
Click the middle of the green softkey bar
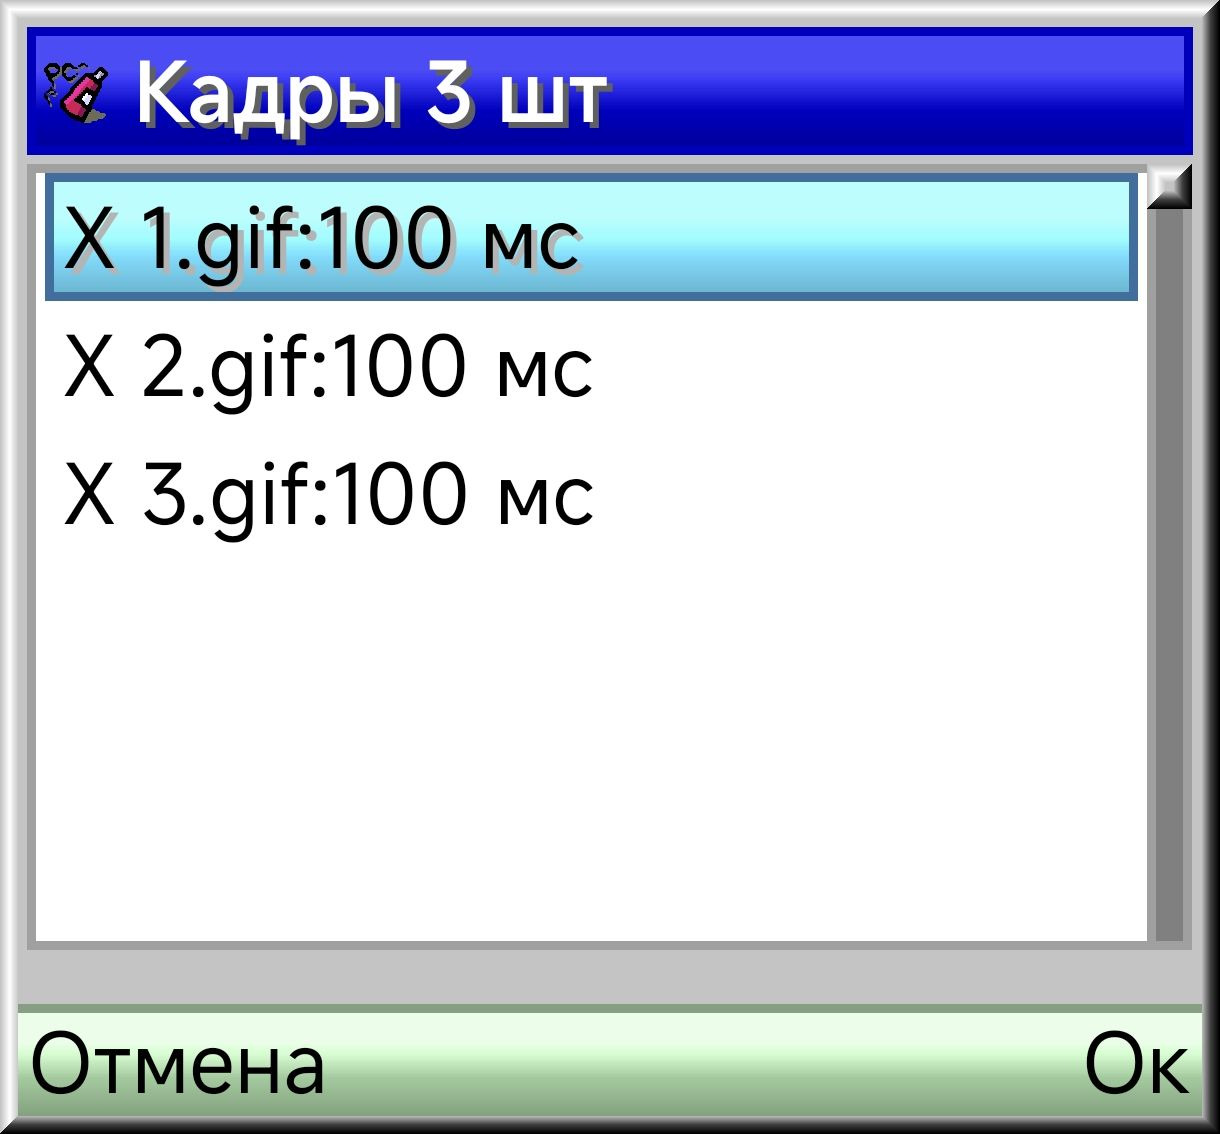pos(610,1063)
